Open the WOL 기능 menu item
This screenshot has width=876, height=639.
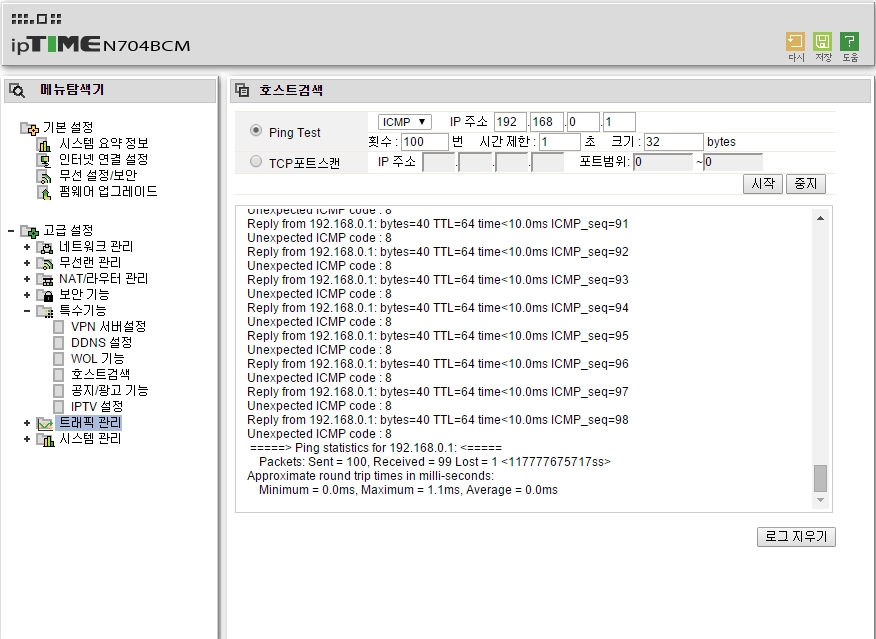point(97,359)
